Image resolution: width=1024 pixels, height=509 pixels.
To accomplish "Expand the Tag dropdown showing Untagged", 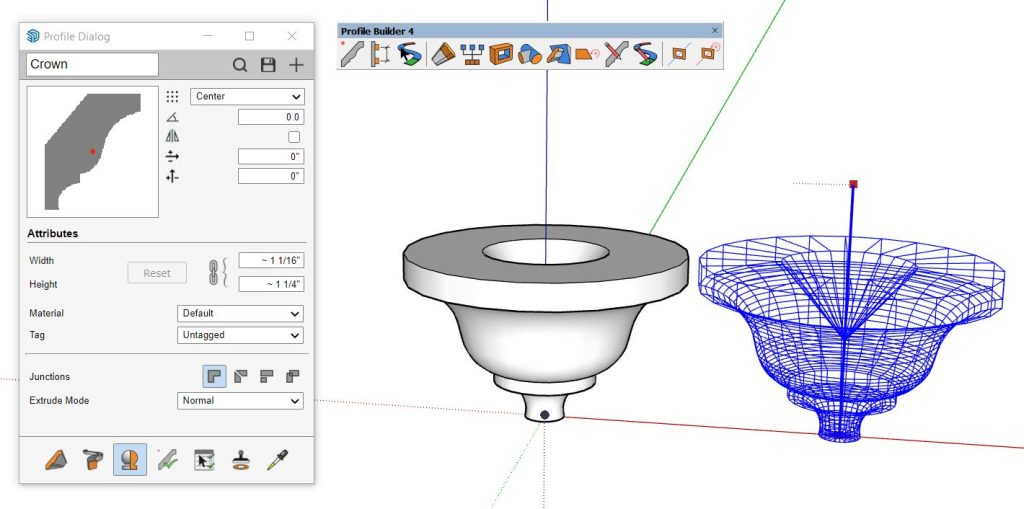I will [240, 336].
